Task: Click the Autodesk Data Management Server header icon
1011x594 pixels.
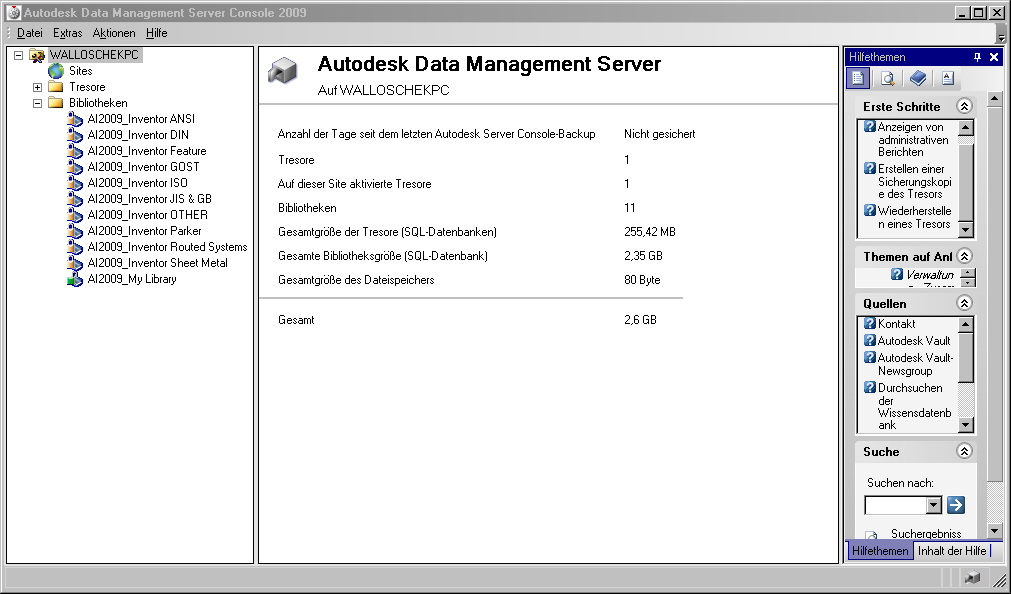Action: (x=282, y=71)
